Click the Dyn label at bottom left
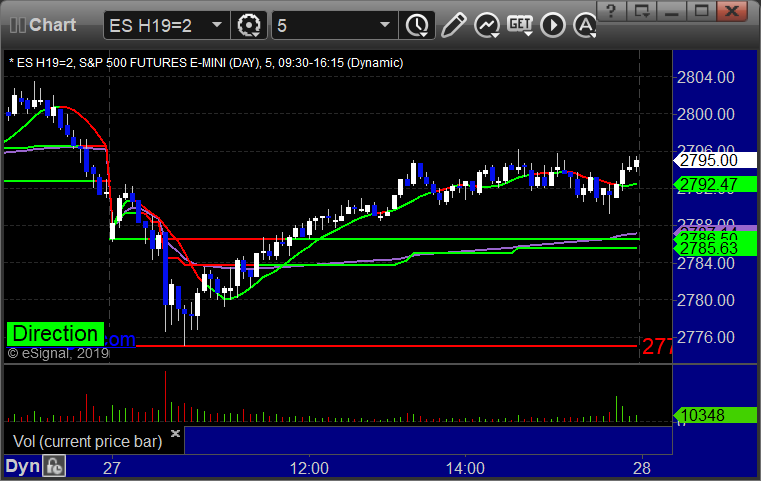Screen dimensions: 761x481 point(22,466)
